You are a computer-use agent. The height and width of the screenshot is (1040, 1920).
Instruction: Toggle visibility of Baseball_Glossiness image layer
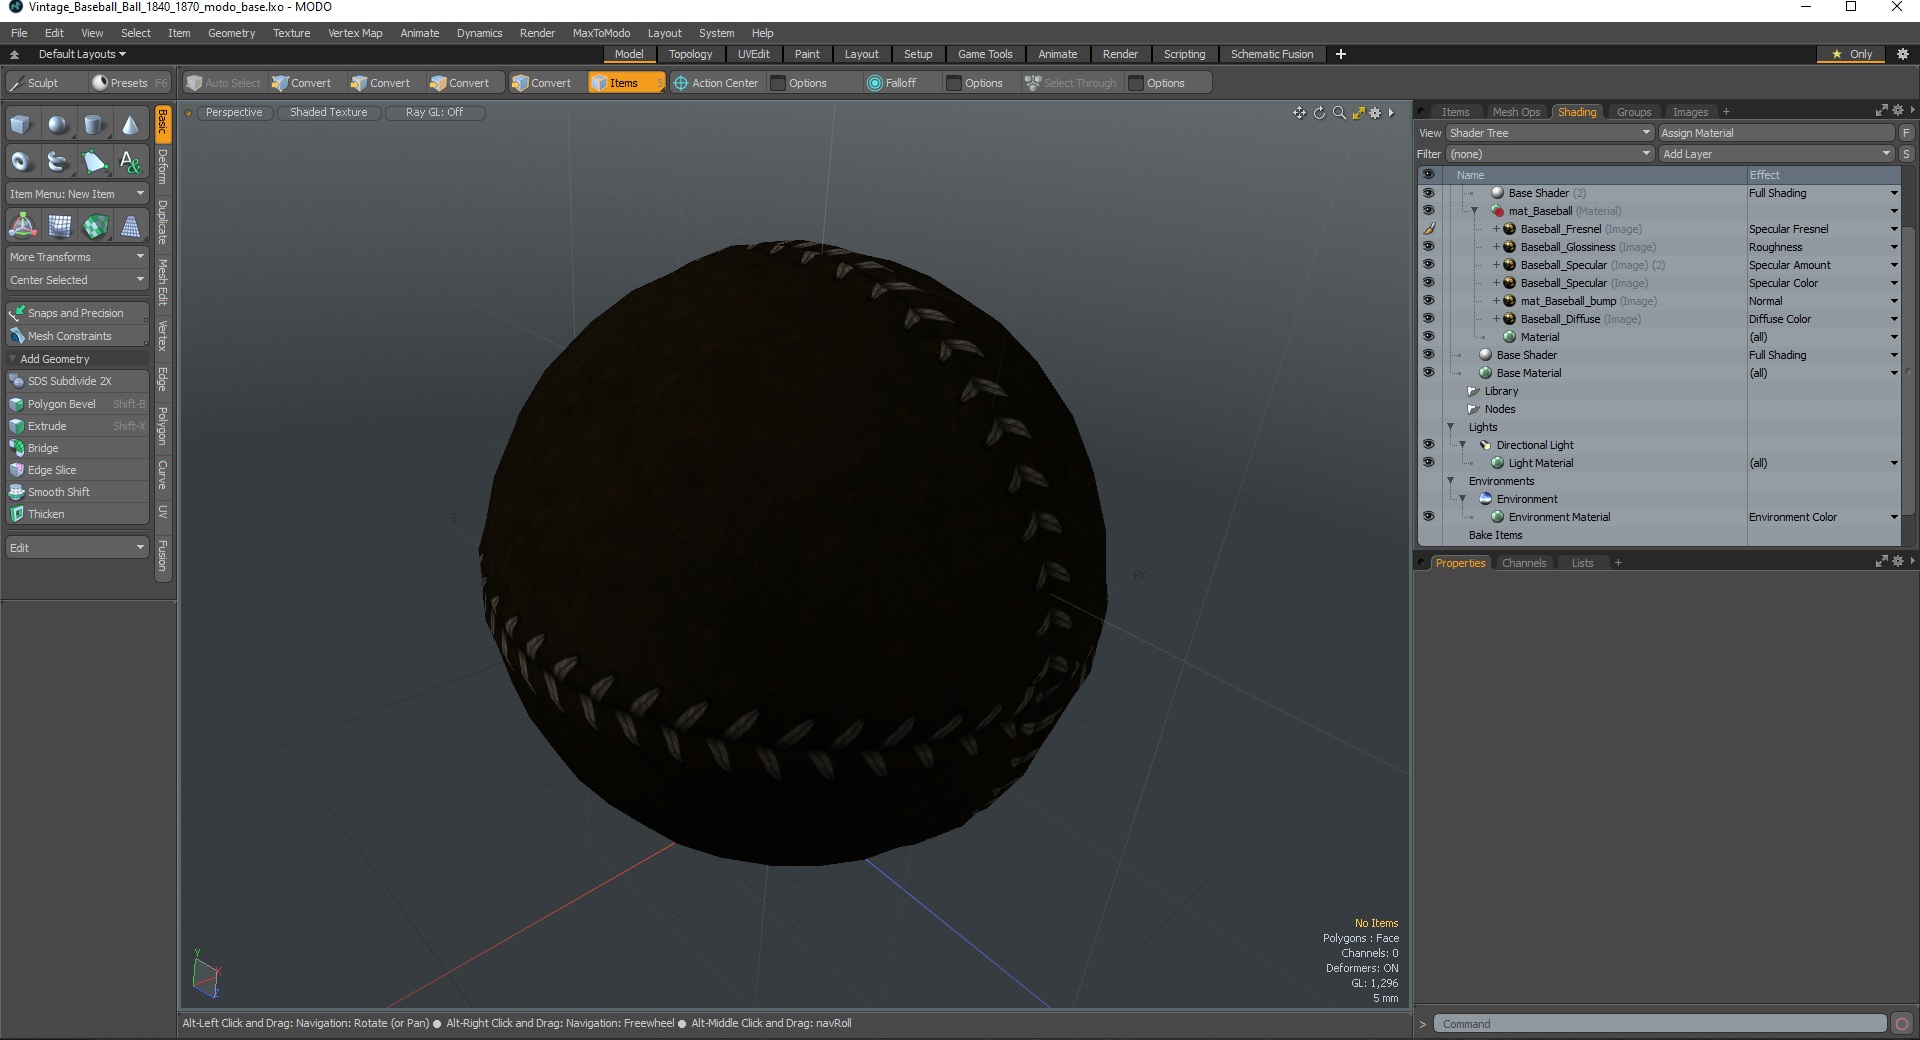point(1428,247)
